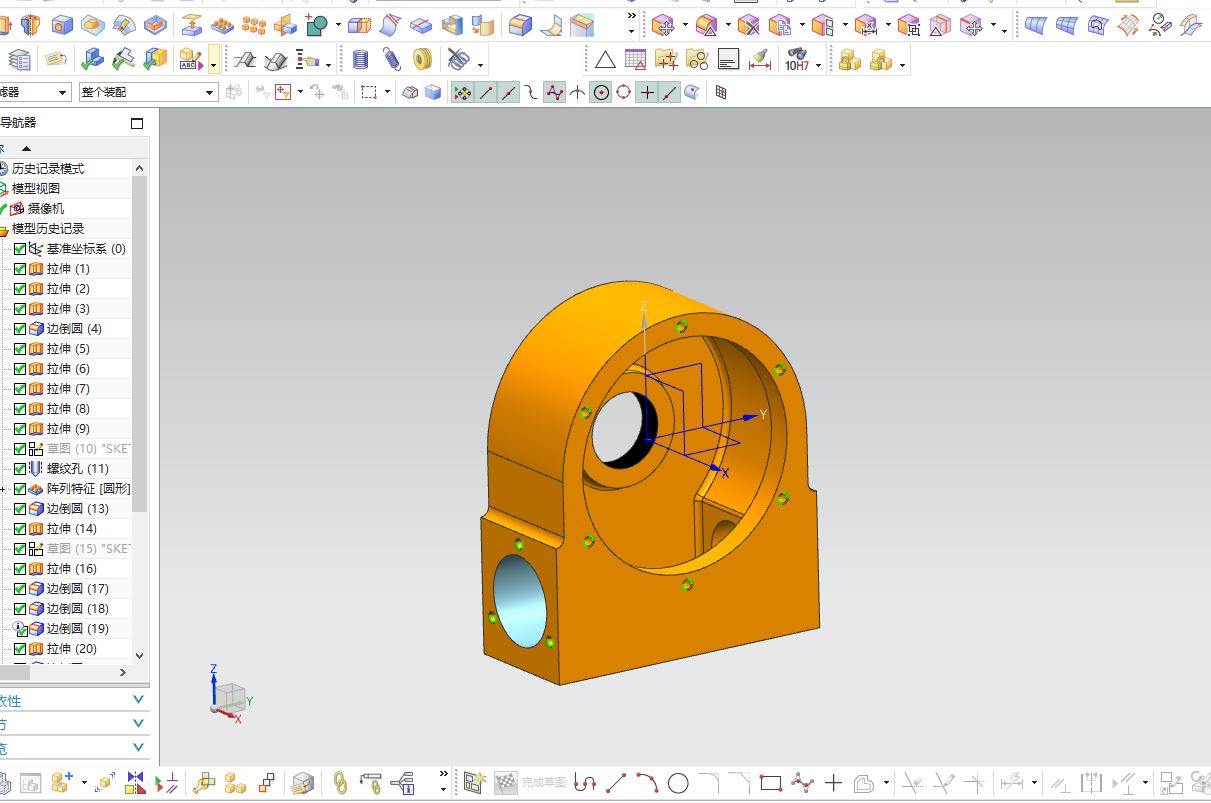Screen dimensions: 1211x803
Task: Click the navigator scrollbar down arrow
Action: (139, 656)
